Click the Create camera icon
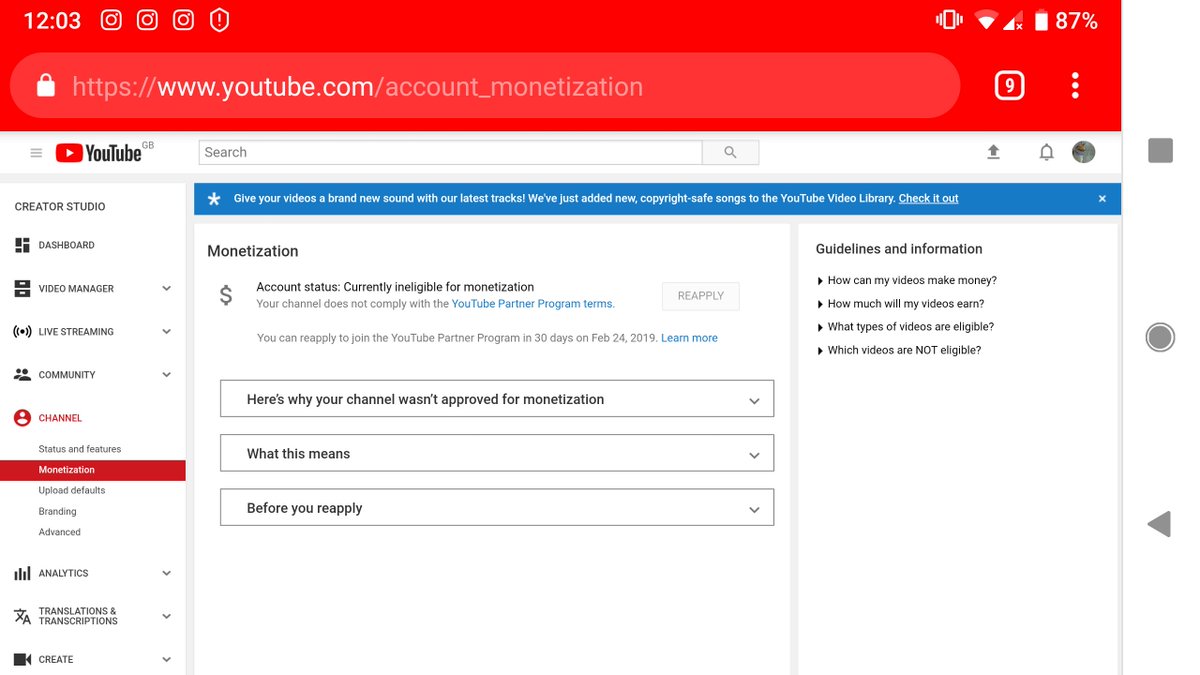Viewport: 1200px width, 675px height. pyautogui.click(x=22, y=660)
